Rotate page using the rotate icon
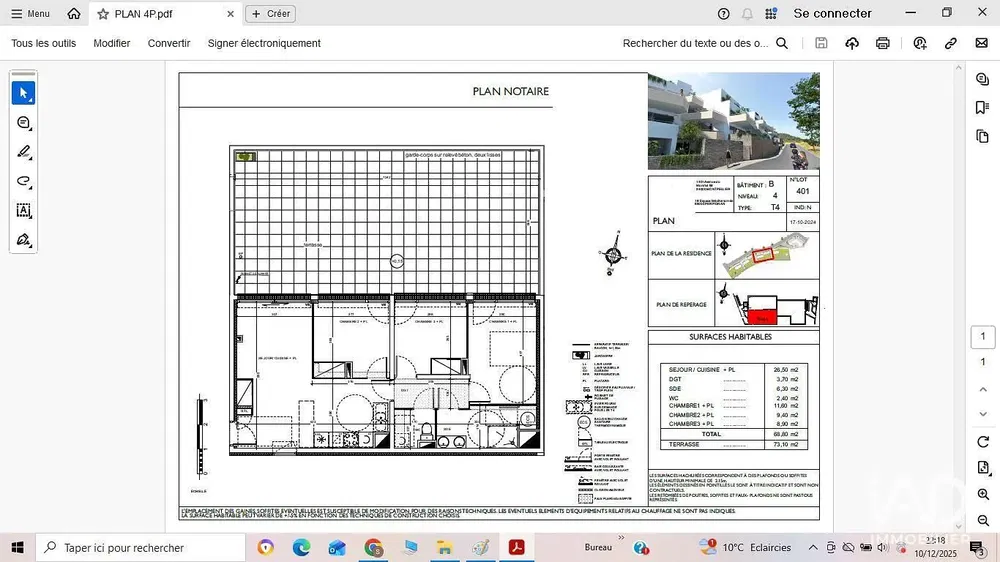This screenshot has width=1000, height=562. [983, 442]
